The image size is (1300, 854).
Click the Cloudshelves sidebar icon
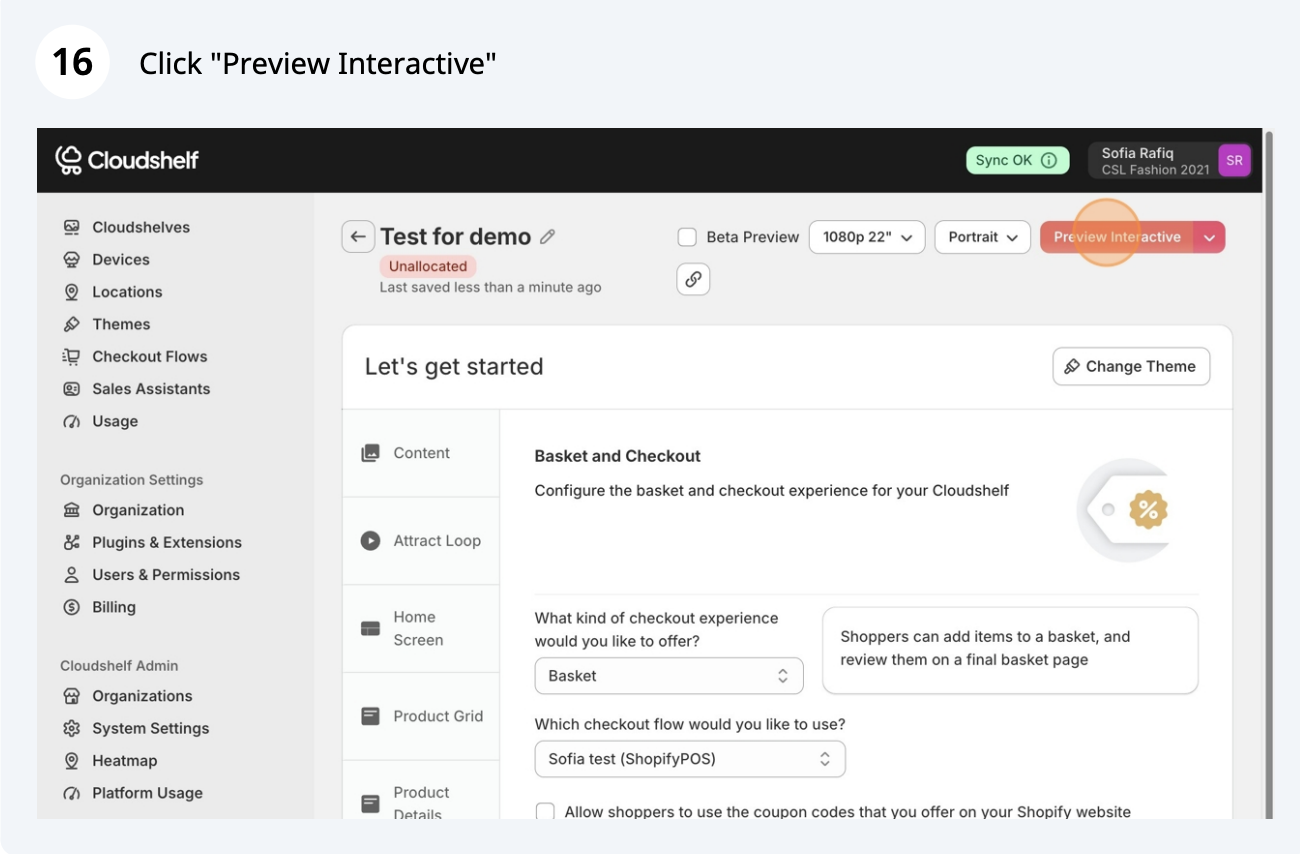click(71, 227)
